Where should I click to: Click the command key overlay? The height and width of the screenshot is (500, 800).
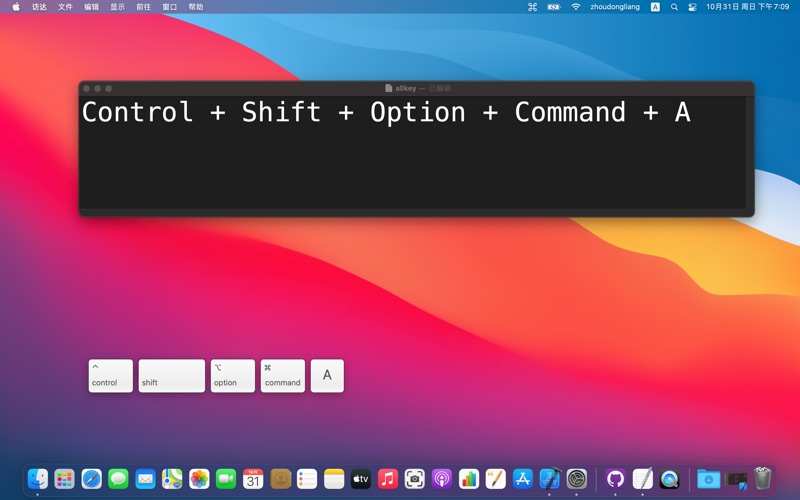283,376
